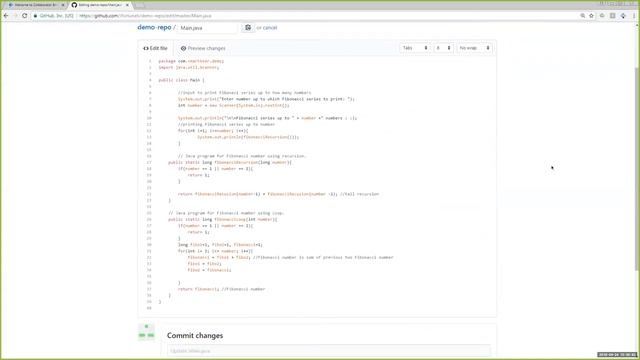Select the Edit file tab

pos(156,48)
